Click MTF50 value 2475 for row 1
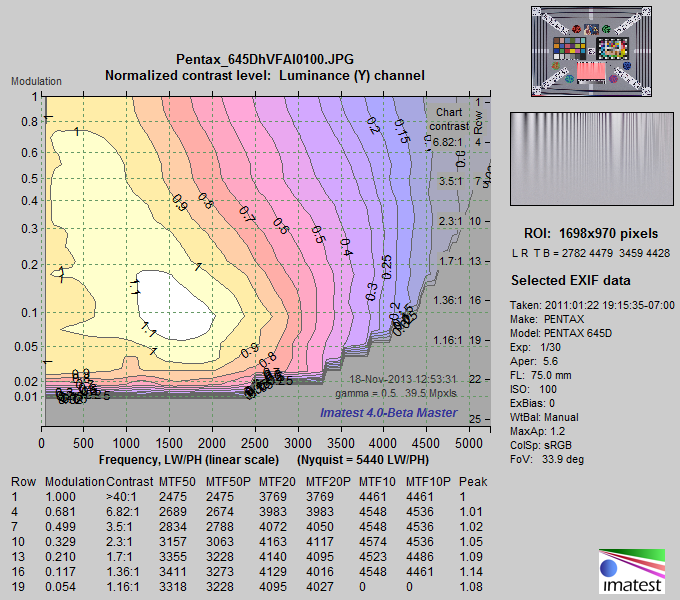This screenshot has width=680, height=600. [x=173, y=497]
